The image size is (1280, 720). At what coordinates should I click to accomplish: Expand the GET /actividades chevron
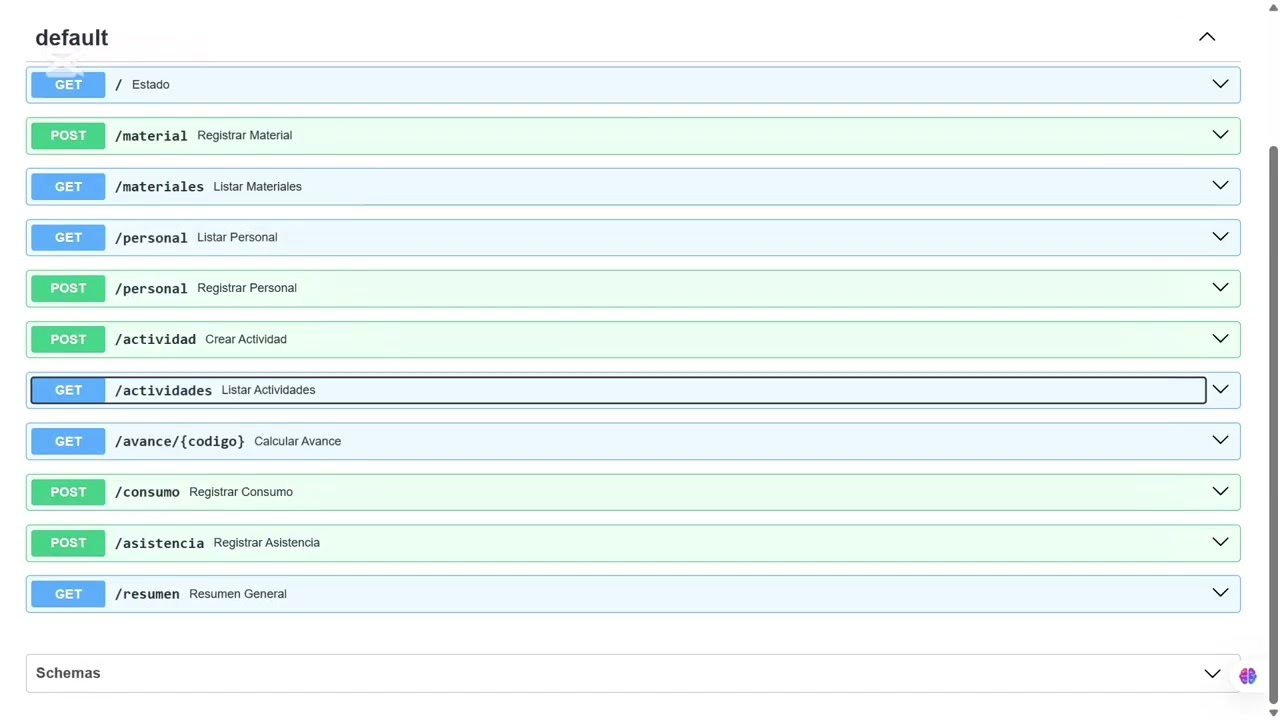click(1220, 390)
